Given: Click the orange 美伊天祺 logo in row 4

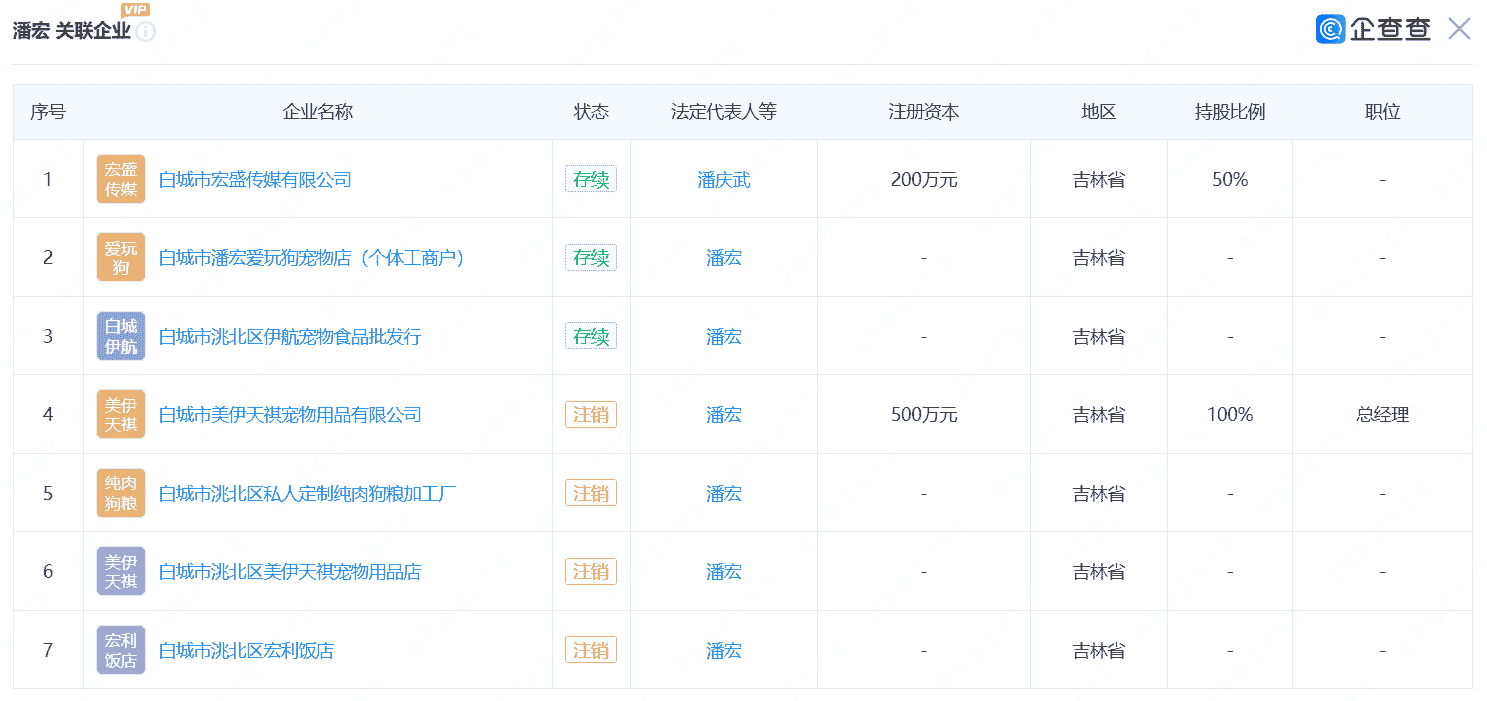Looking at the screenshot, I should 121,415.
